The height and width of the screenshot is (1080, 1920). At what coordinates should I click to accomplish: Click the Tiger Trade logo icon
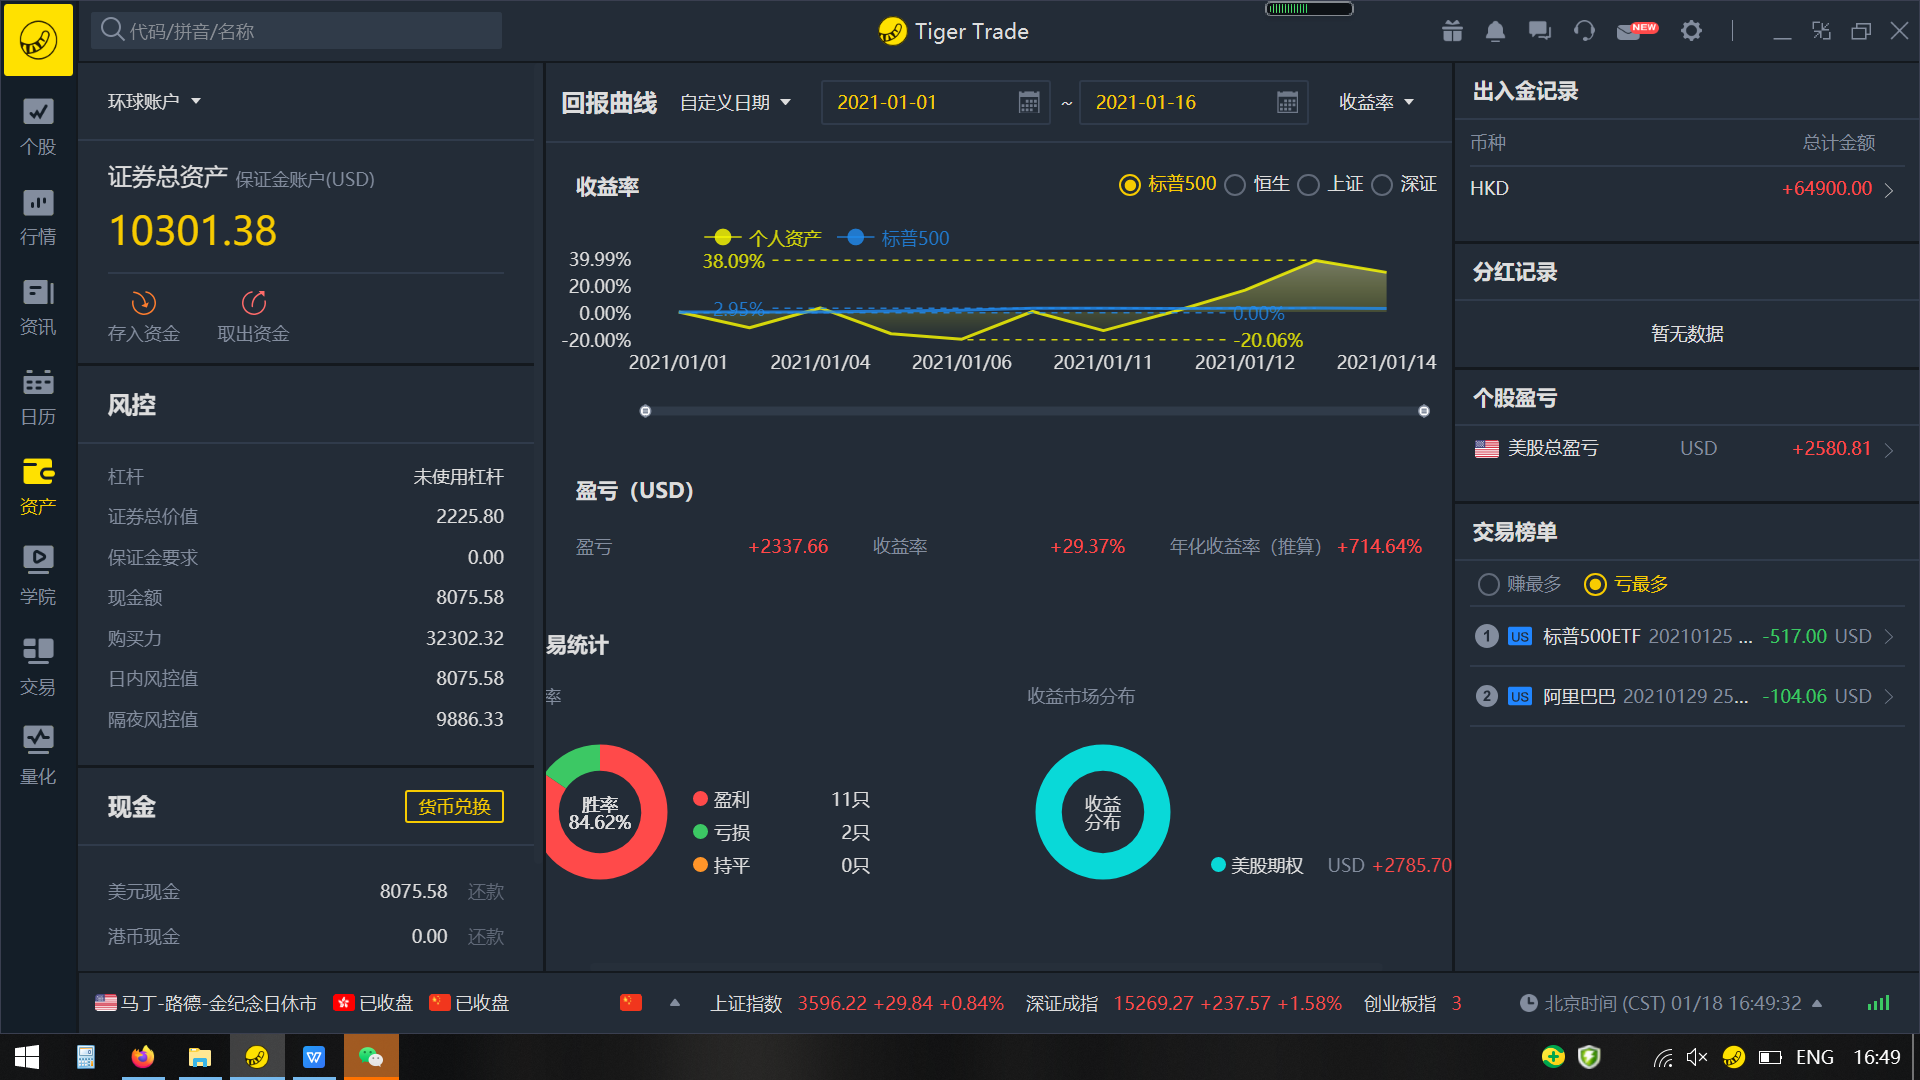pyautogui.click(x=38, y=40)
